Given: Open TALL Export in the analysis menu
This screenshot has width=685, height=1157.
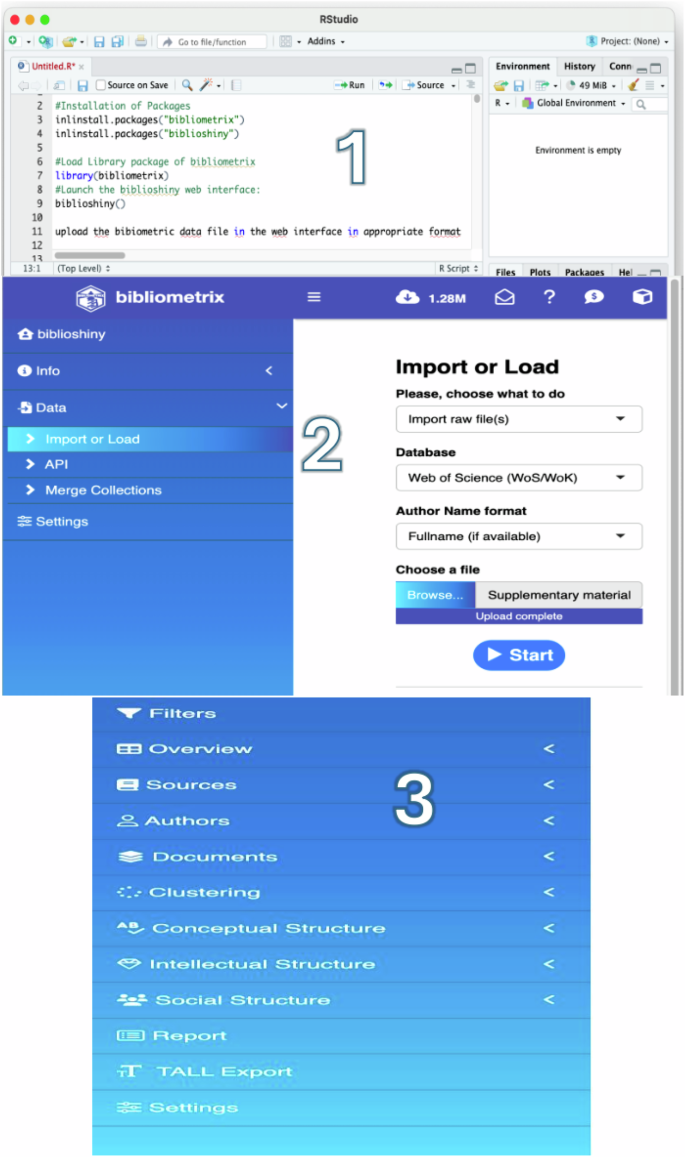Looking at the screenshot, I should click(341, 1071).
